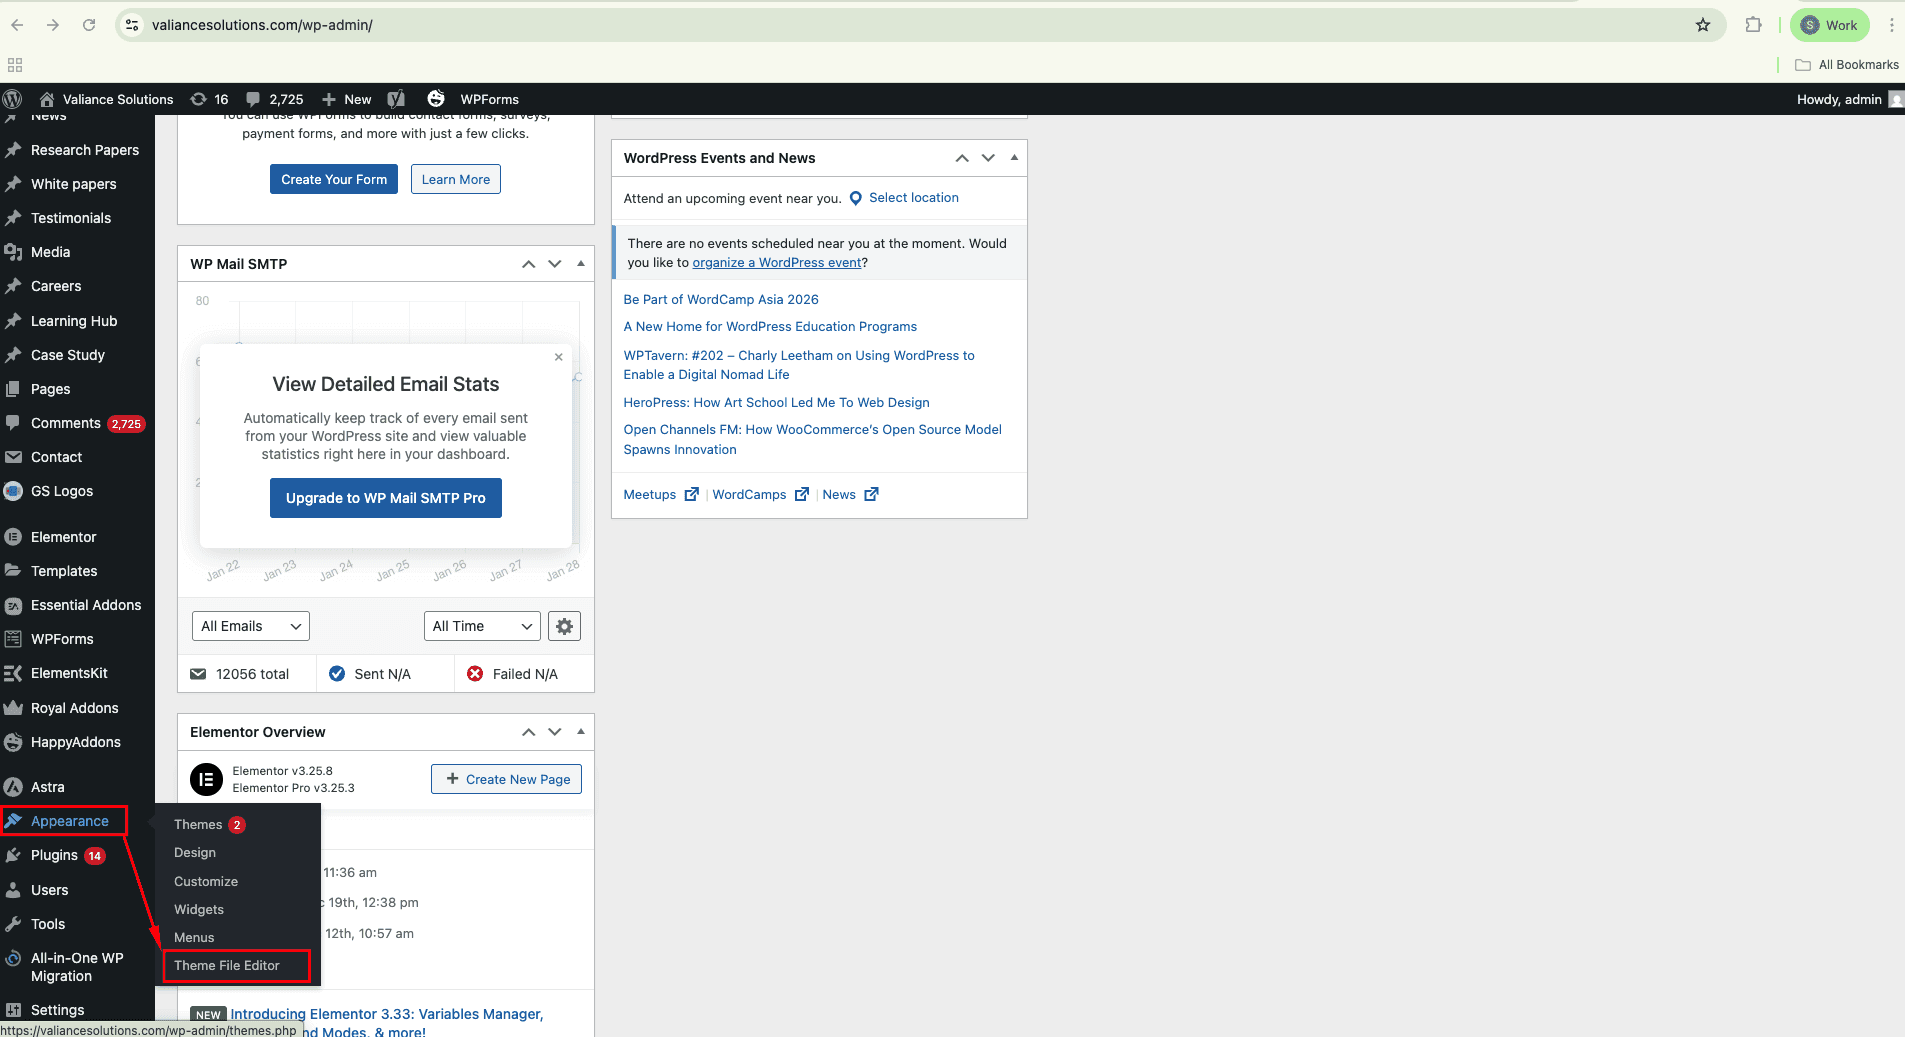Click the Elementor logo in Elementor Overview
1905x1037 pixels.
(x=207, y=779)
